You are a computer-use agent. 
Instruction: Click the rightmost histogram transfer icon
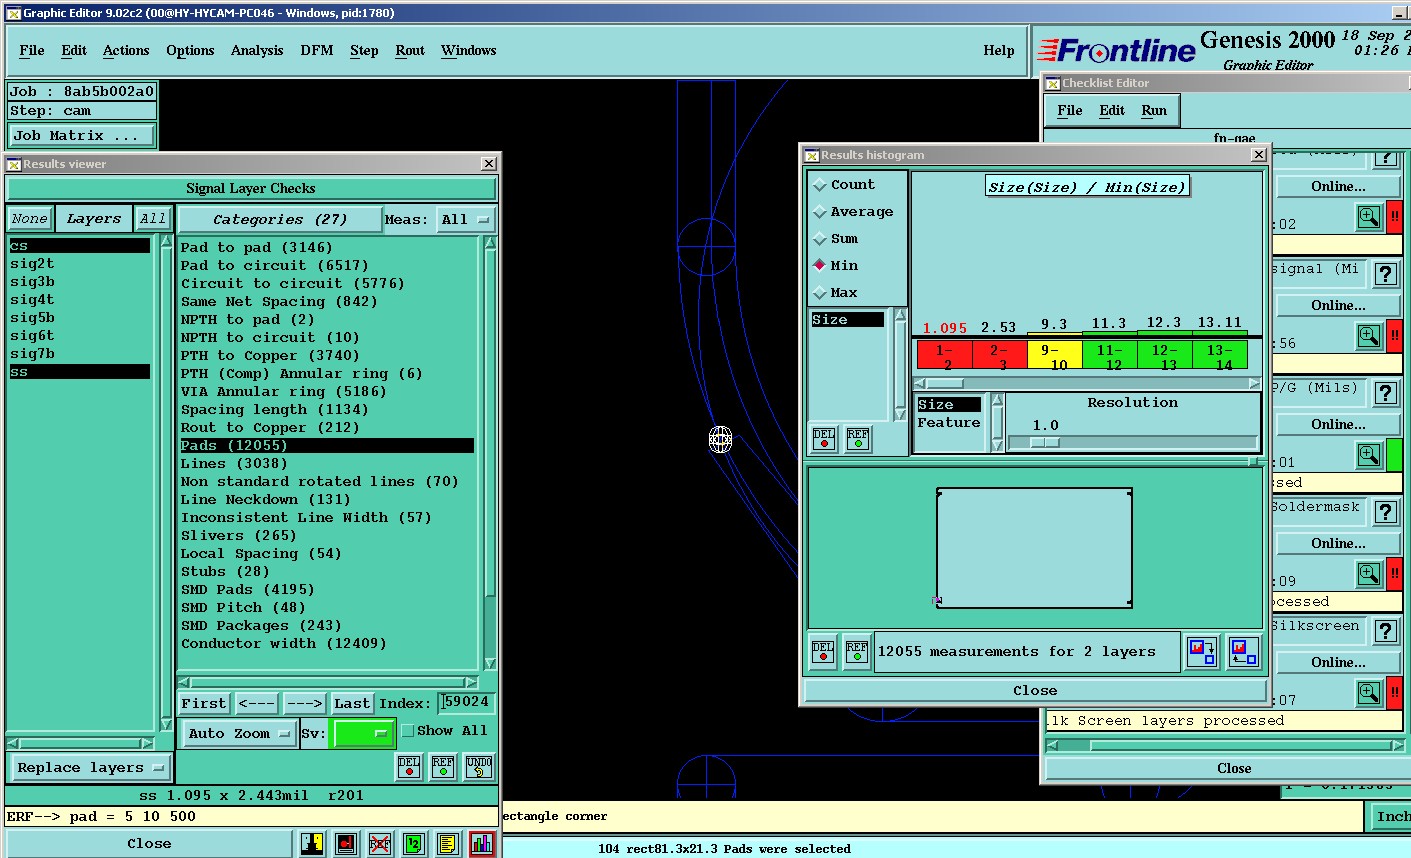1243,652
